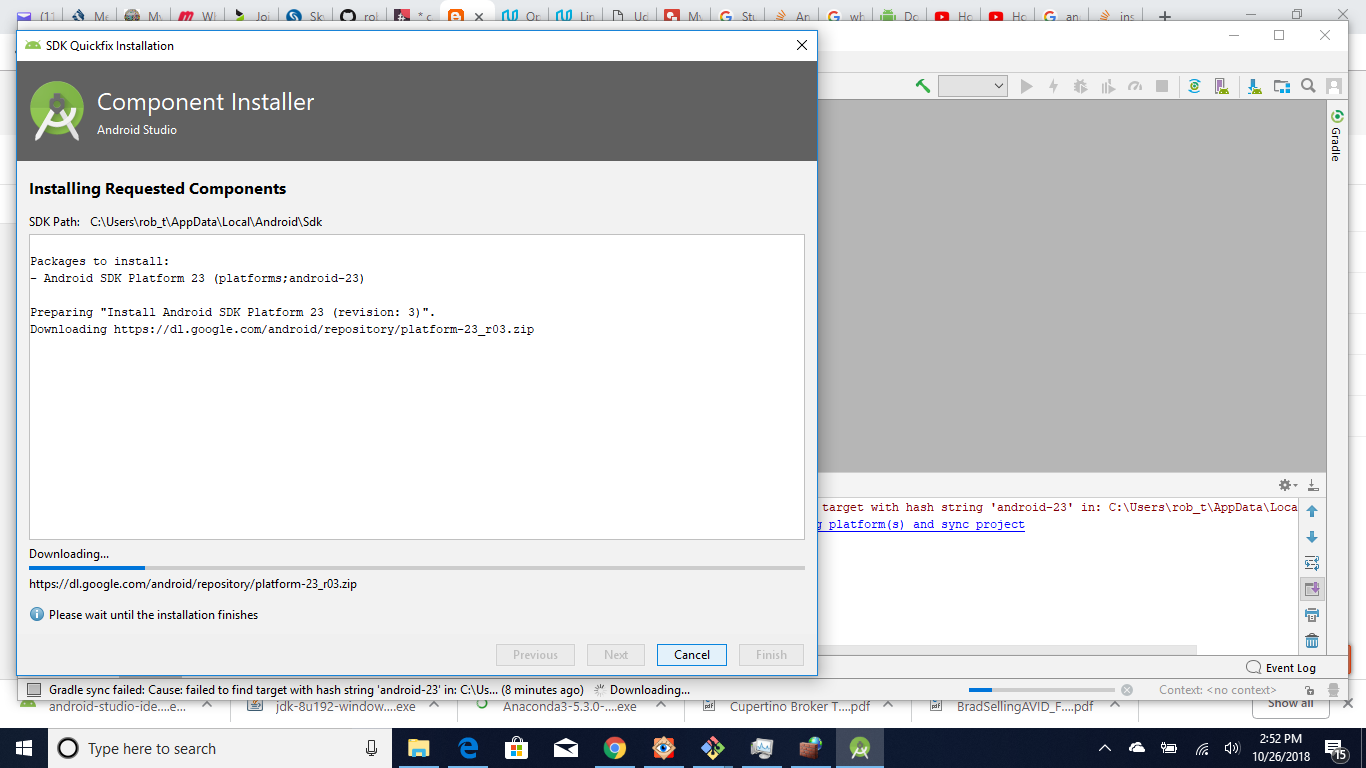
Task: Open the notification center icon
Action: coord(1336,748)
